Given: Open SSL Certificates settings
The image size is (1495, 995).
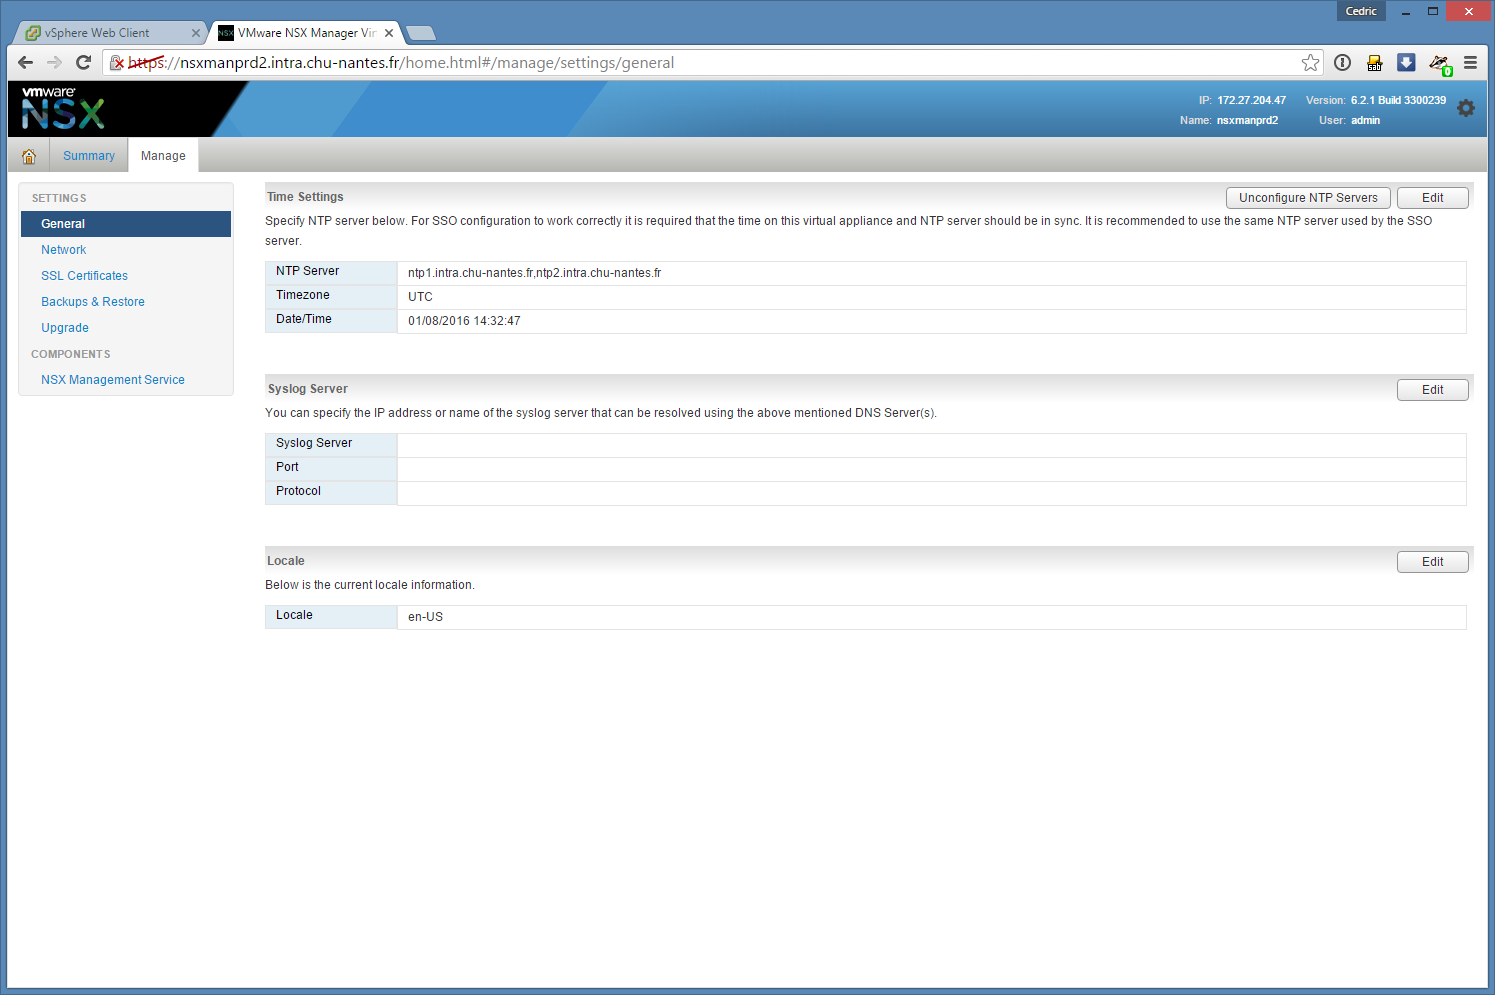Looking at the screenshot, I should [x=84, y=276].
